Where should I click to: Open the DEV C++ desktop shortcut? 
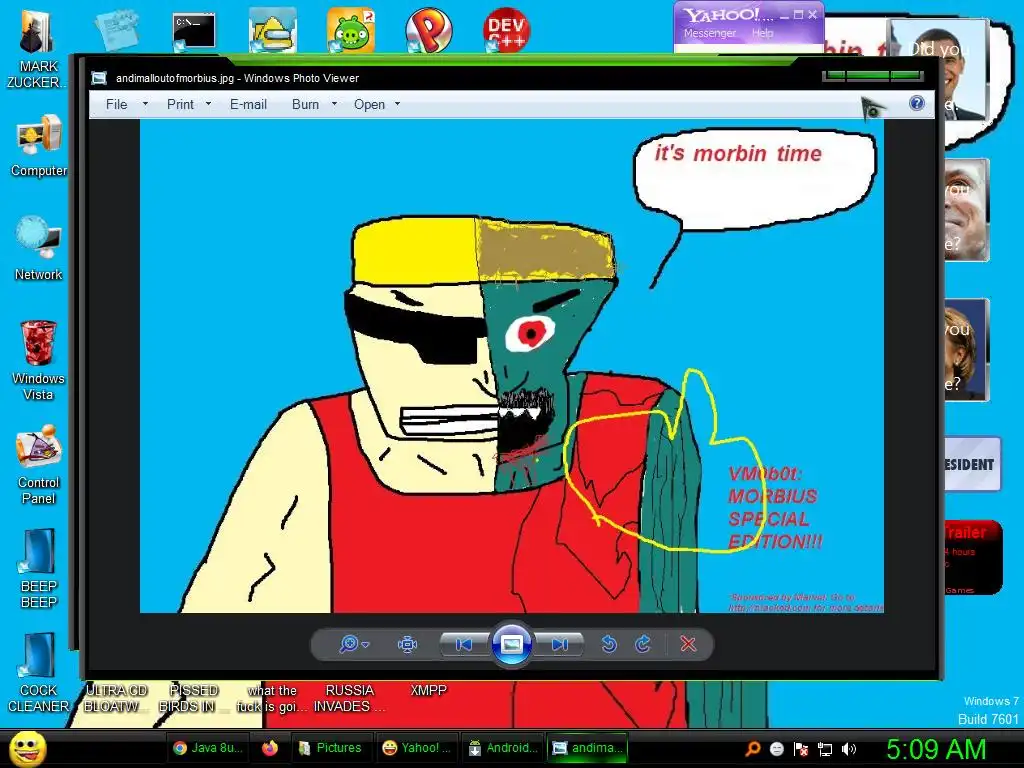tap(506, 30)
